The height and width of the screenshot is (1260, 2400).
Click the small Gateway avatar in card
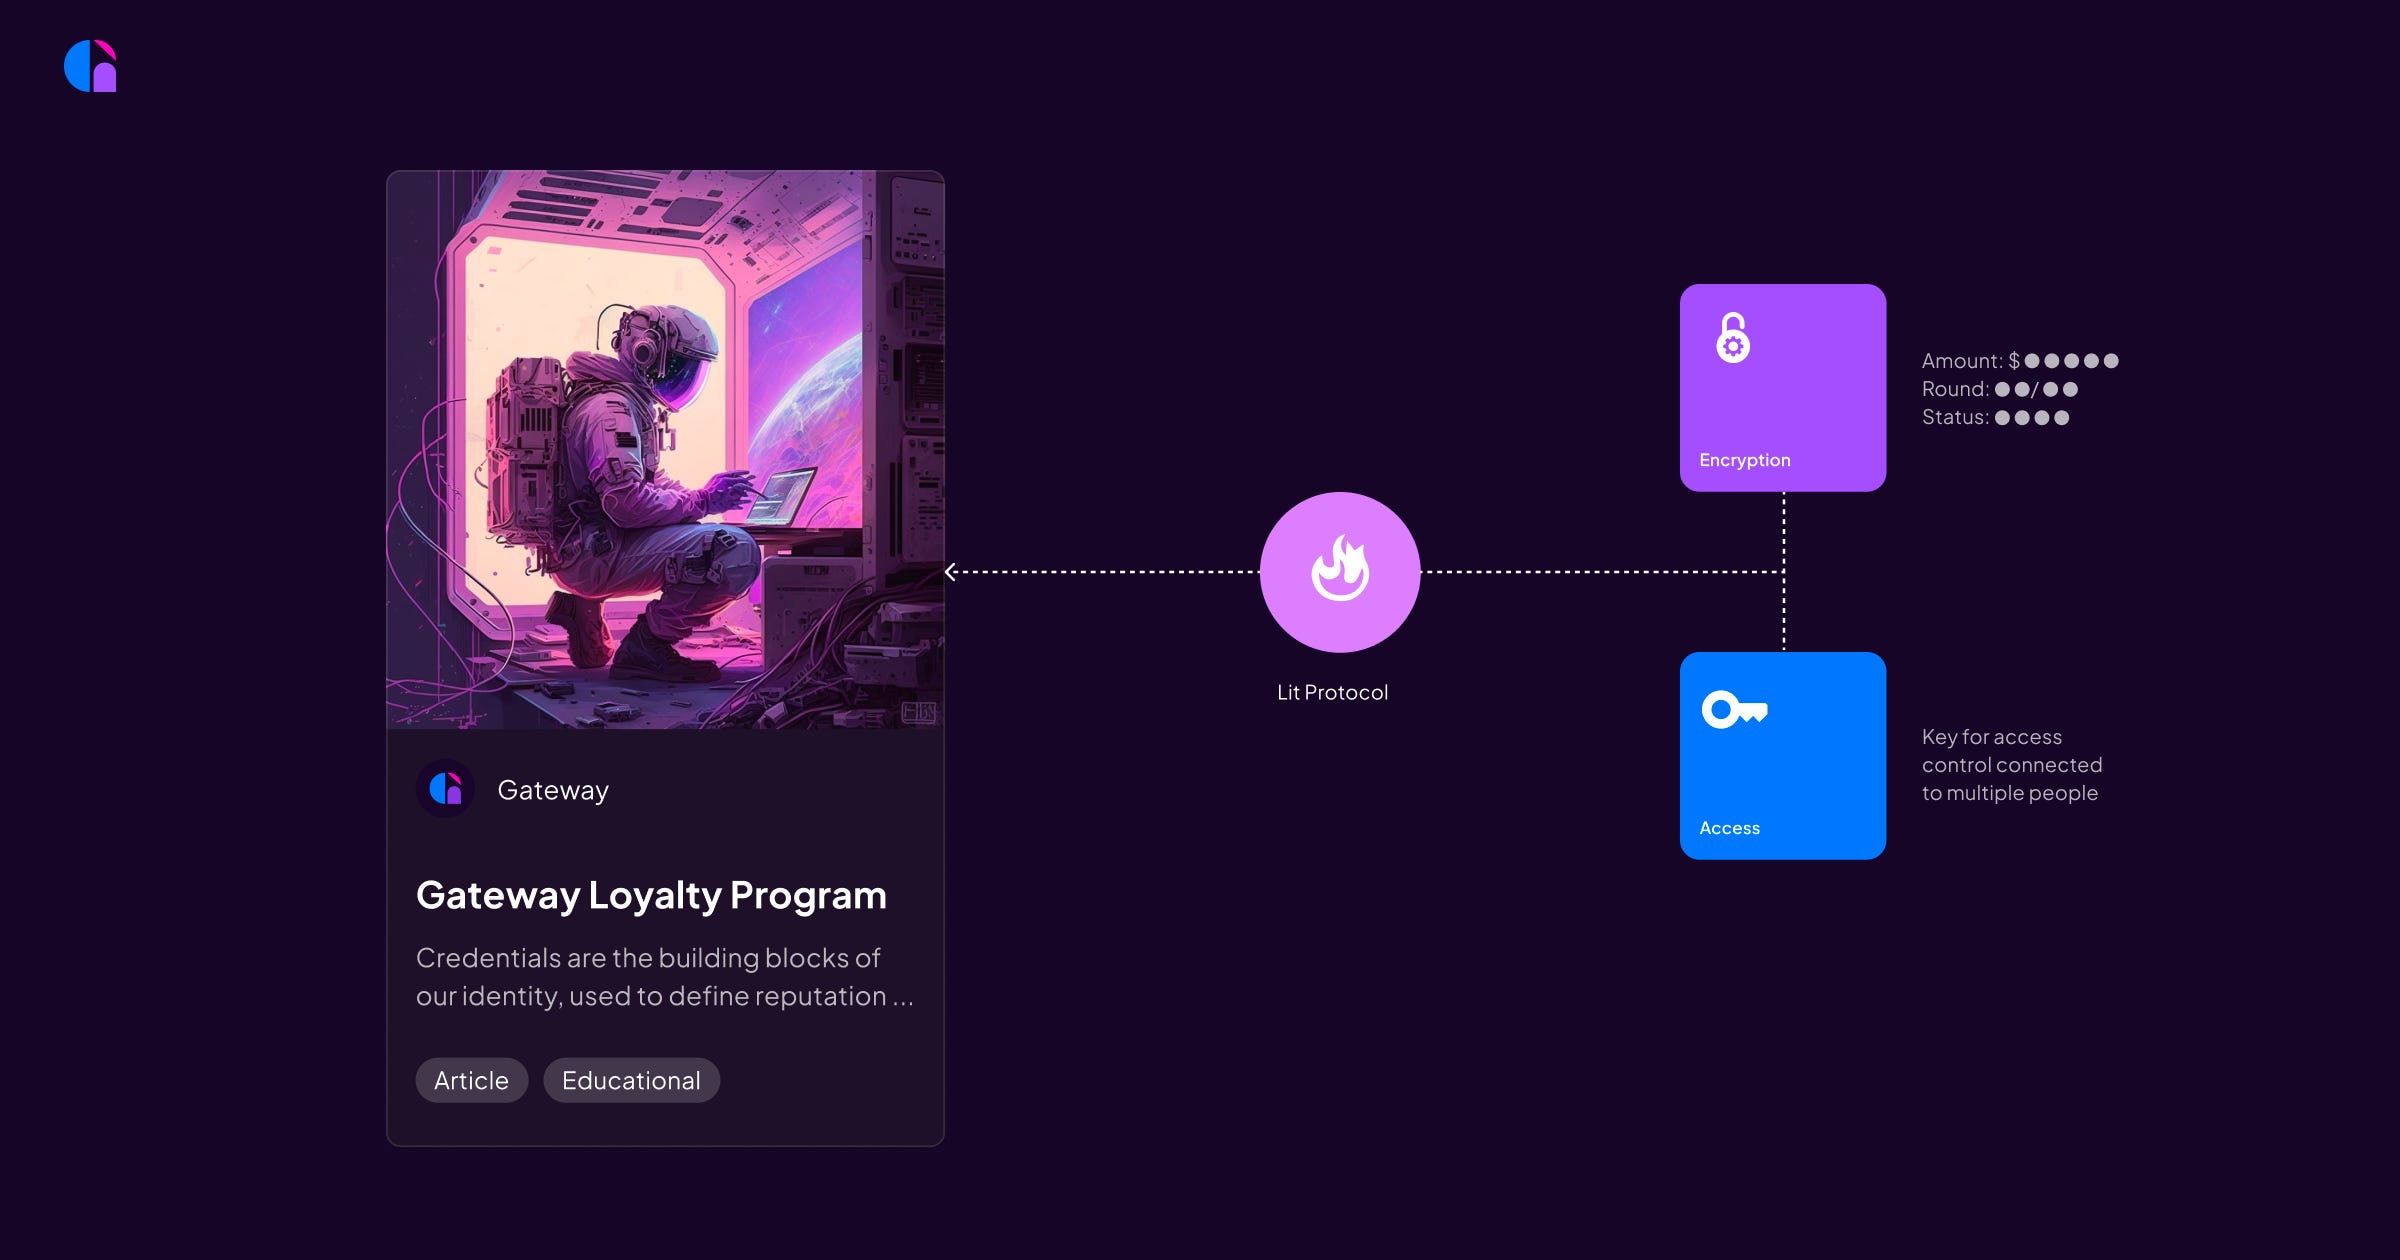445,789
